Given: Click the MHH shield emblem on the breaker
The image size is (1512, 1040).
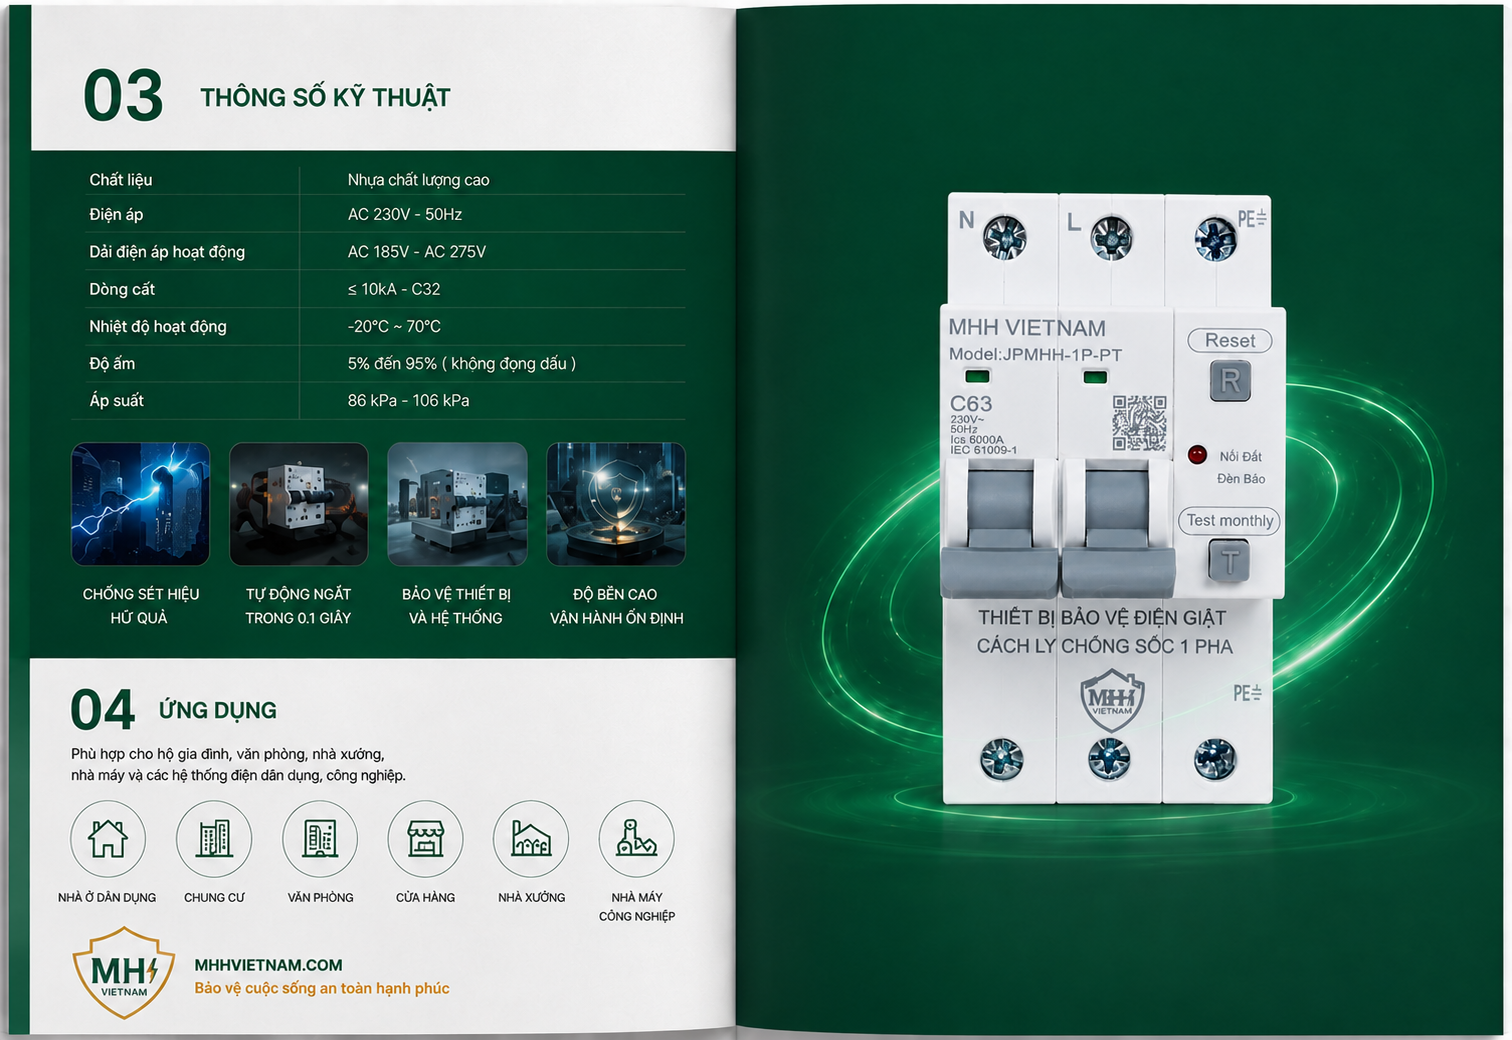Looking at the screenshot, I should tap(1112, 700).
